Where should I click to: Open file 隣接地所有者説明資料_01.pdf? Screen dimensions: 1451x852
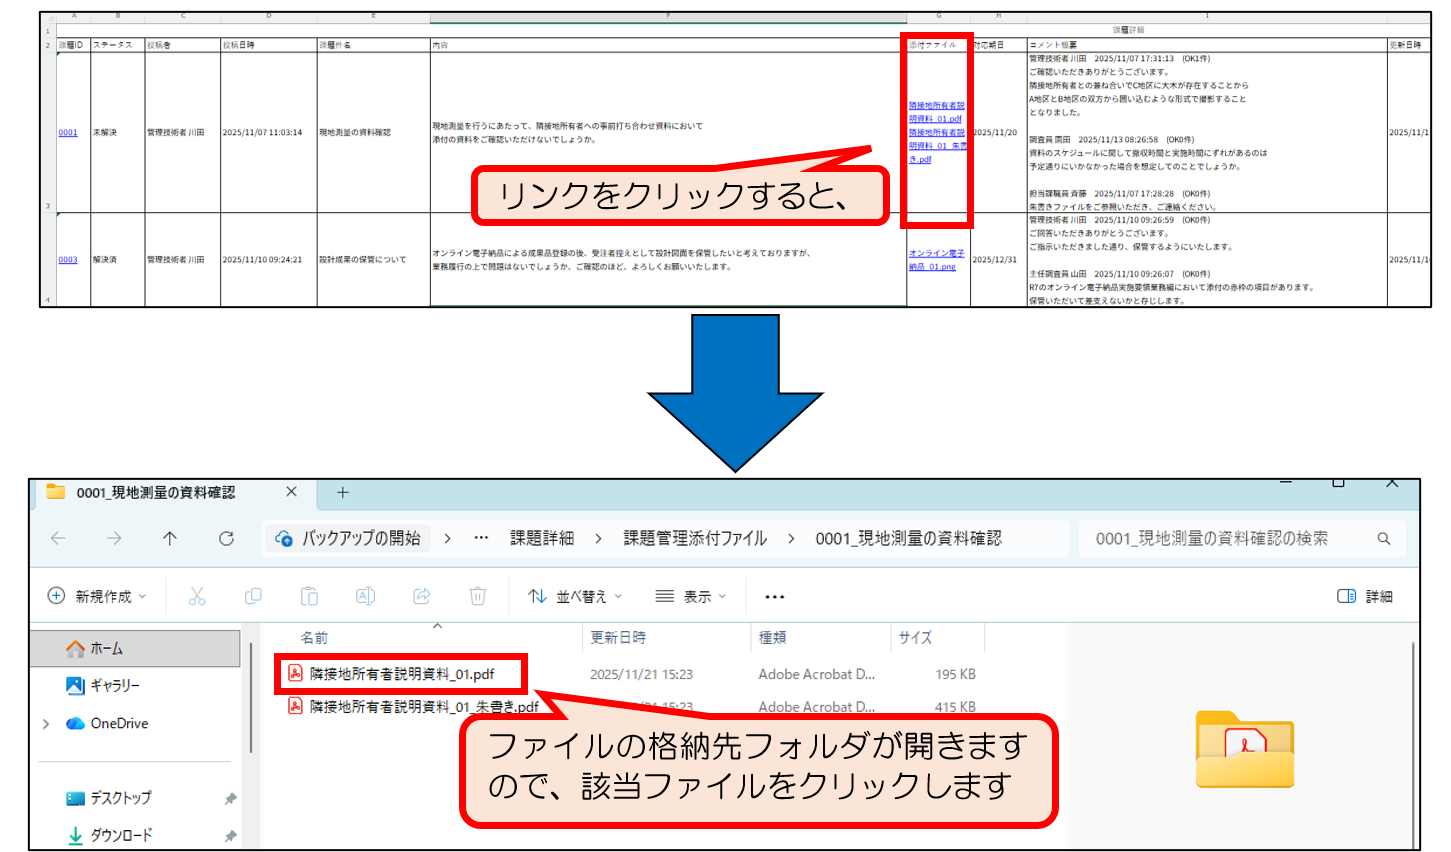pyautogui.click(x=402, y=674)
